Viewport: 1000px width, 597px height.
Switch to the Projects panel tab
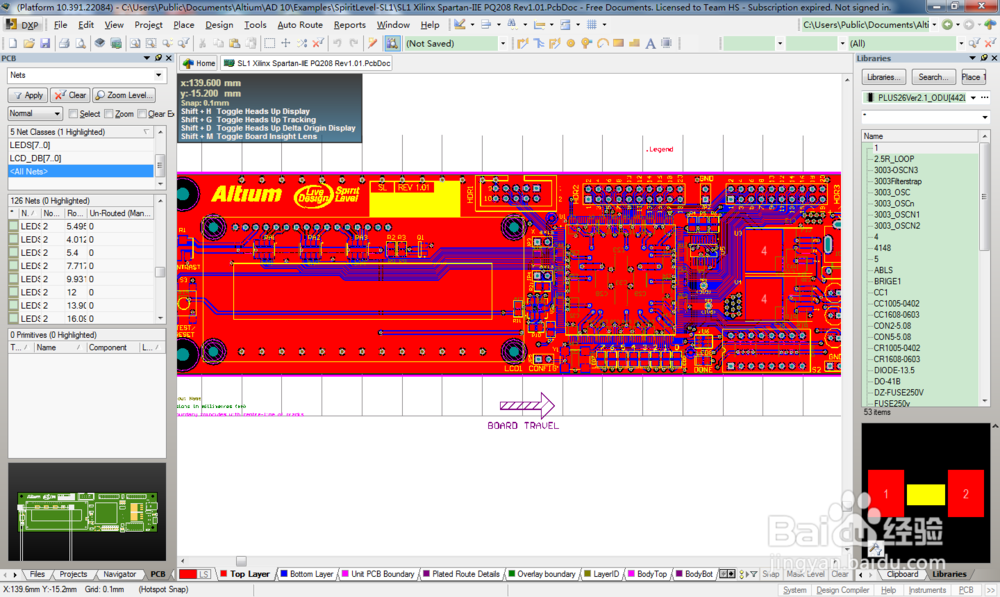coord(73,574)
